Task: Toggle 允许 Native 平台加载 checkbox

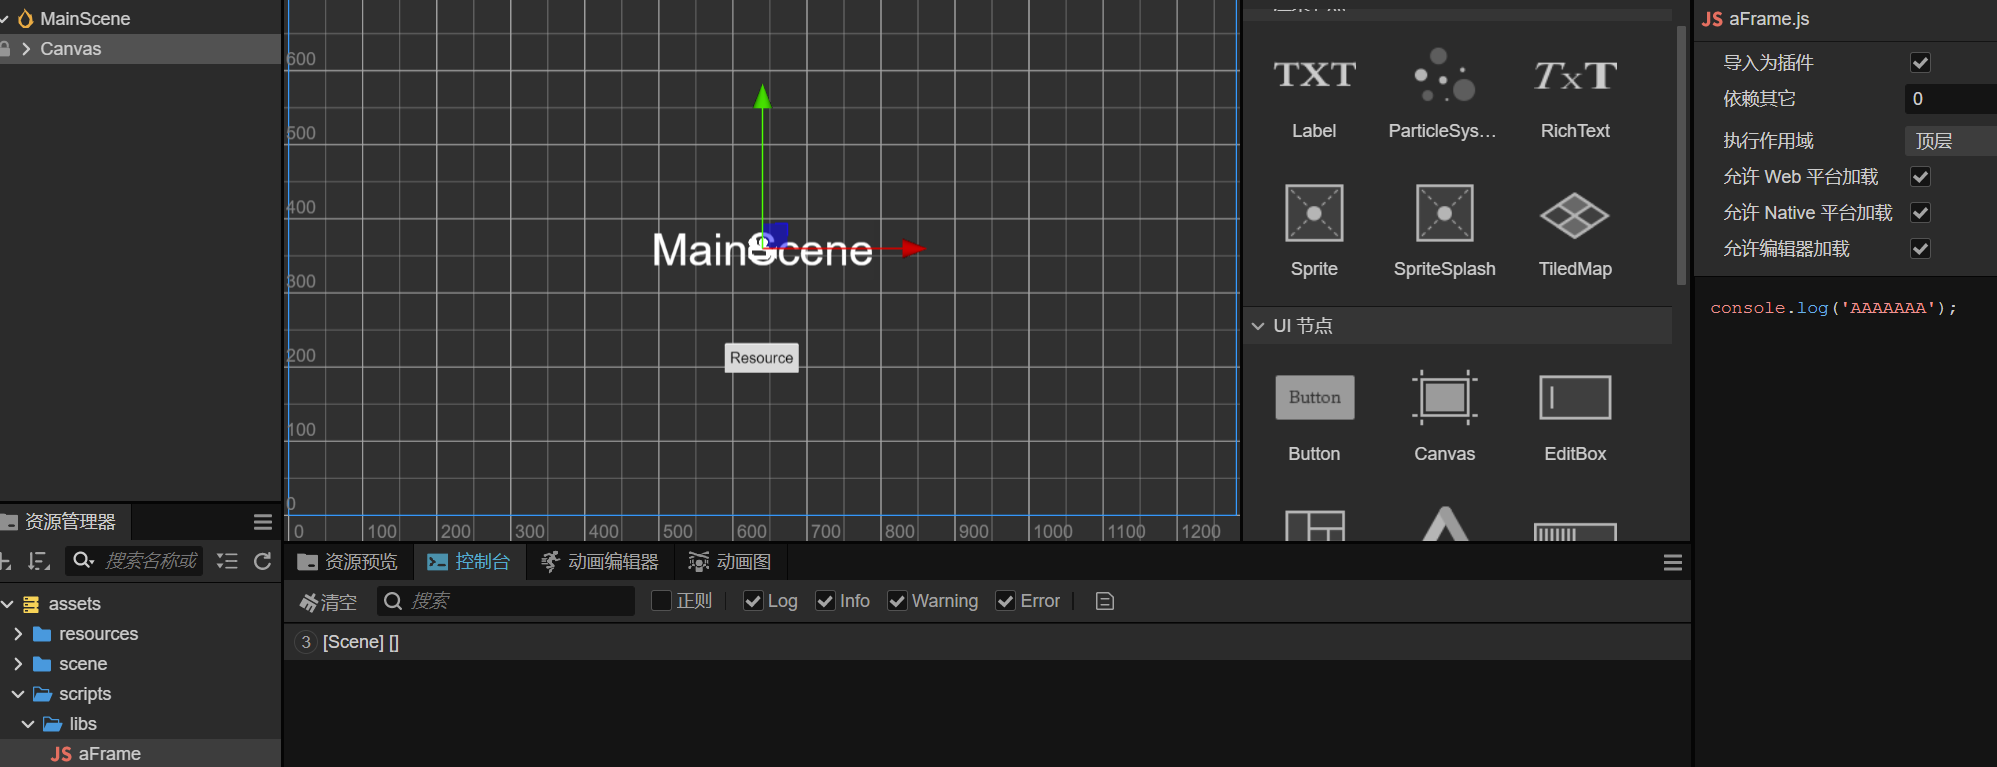Action: pyautogui.click(x=1920, y=213)
